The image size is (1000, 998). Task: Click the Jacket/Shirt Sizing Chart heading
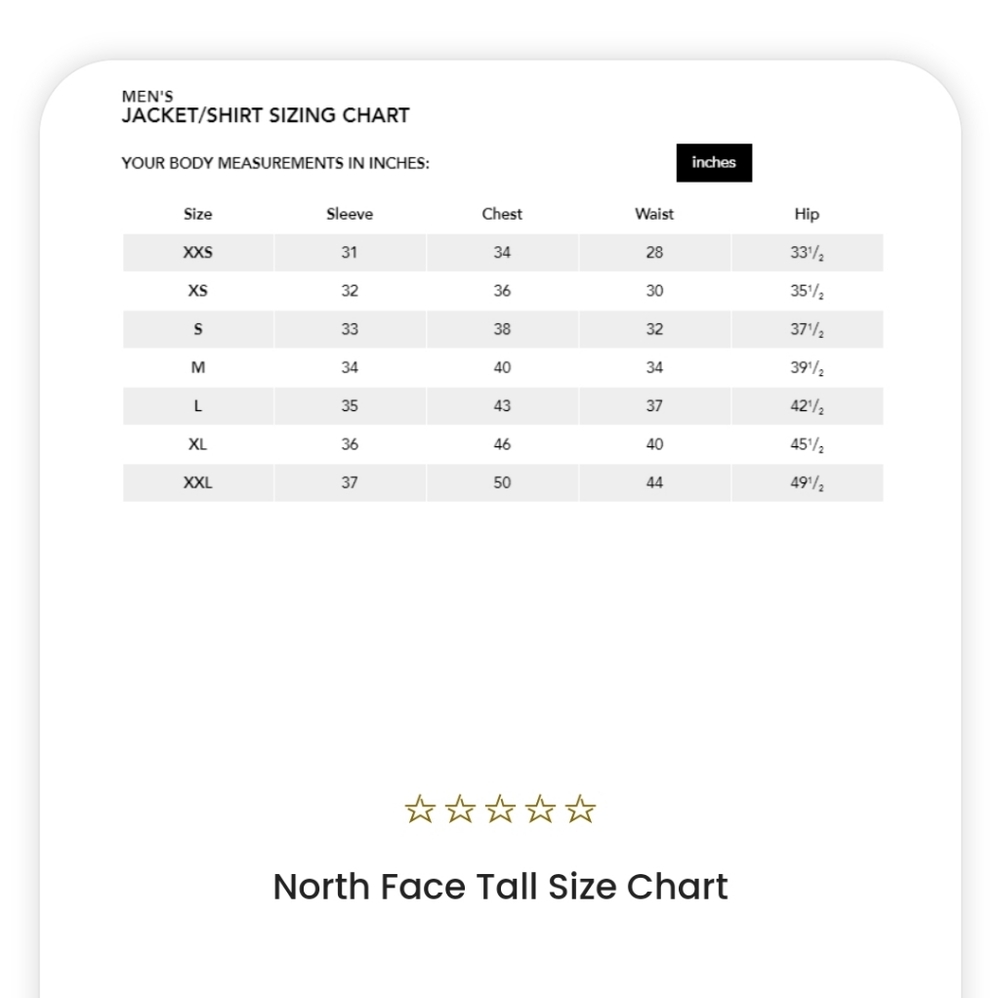tap(265, 115)
